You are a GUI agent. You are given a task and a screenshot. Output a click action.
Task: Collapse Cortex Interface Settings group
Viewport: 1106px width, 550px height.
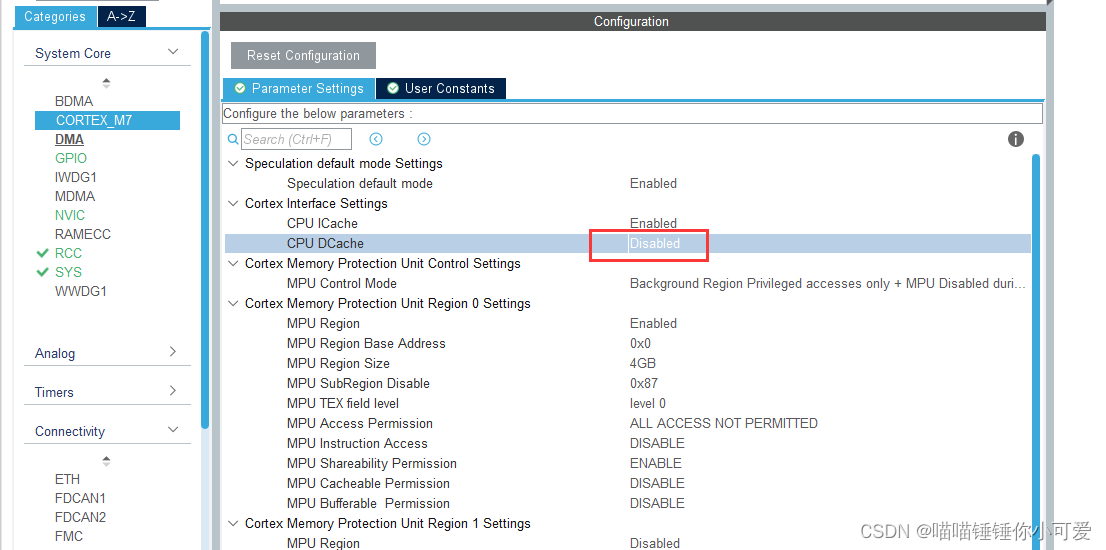[233, 204]
